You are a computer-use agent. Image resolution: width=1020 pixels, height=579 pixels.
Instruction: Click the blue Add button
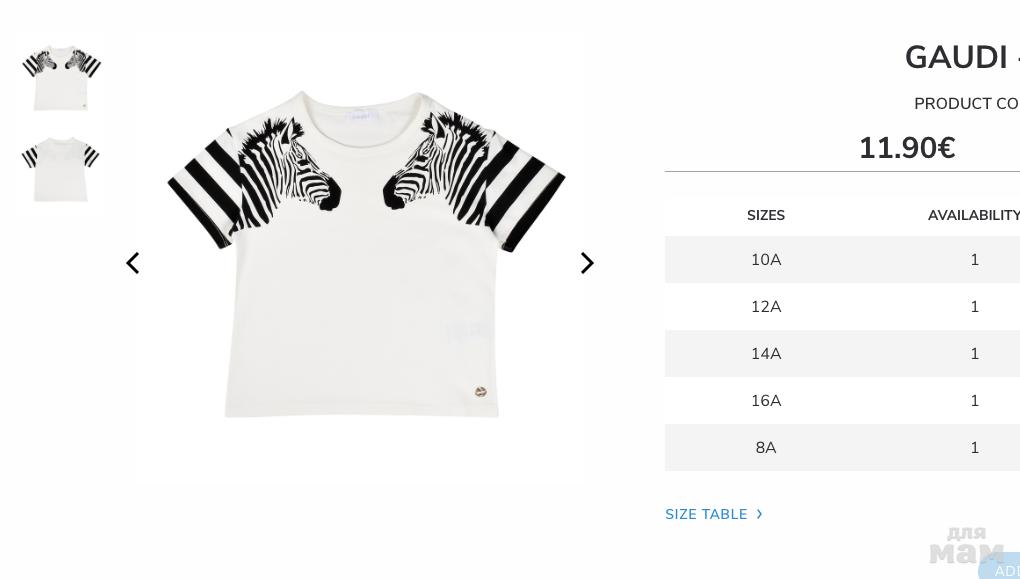click(1000, 567)
